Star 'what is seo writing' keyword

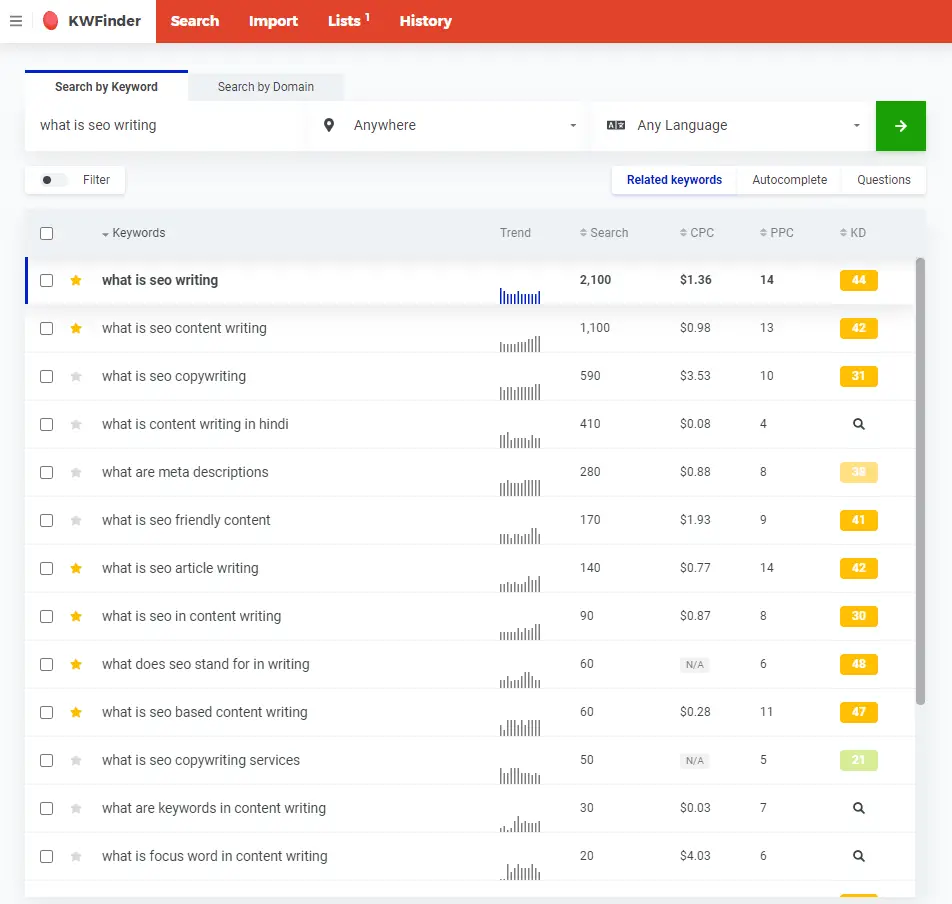tap(76, 280)
